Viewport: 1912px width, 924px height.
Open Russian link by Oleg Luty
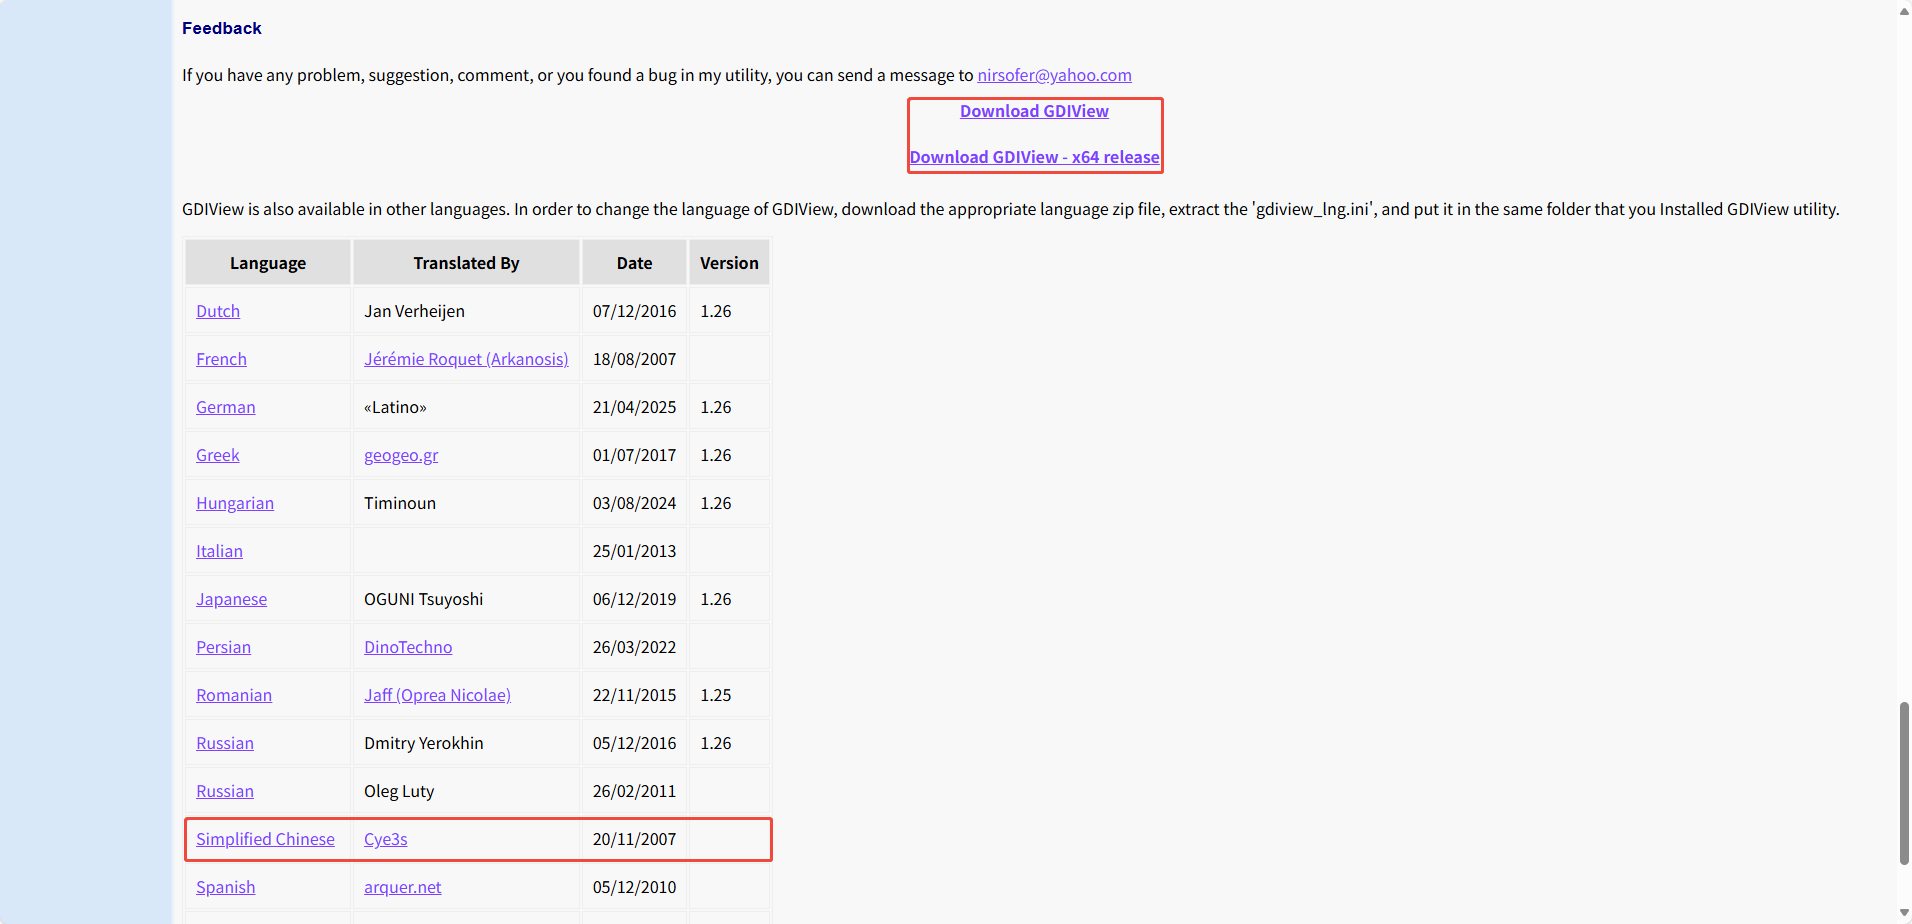[x=225, y=791]
